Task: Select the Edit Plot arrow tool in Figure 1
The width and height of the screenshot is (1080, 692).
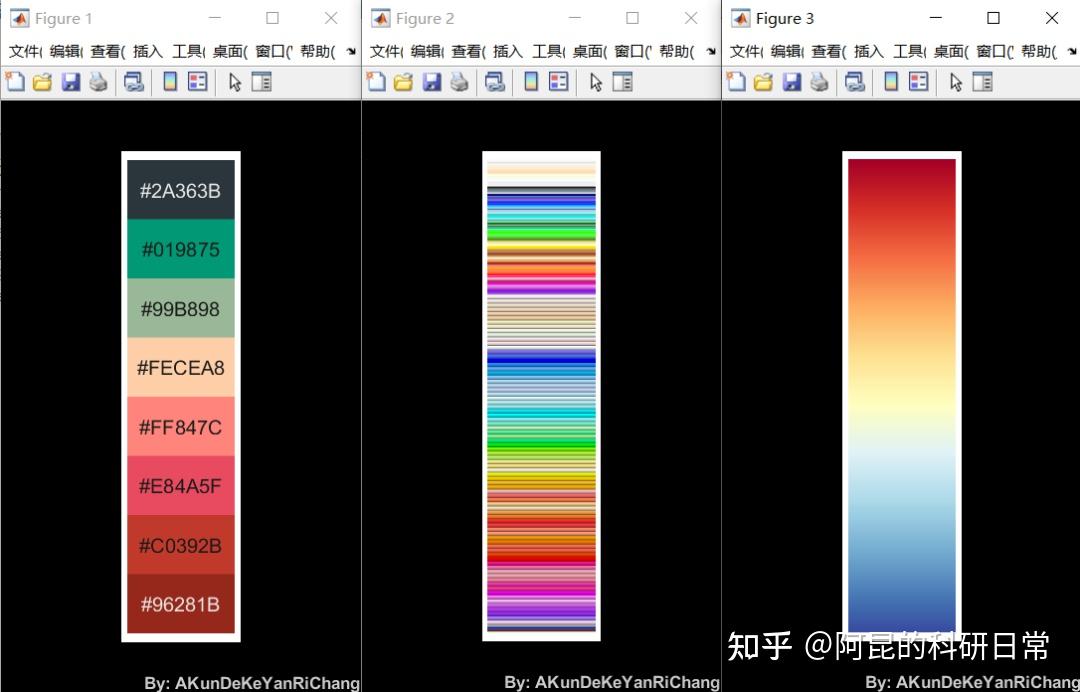Action: pos(234,82)
